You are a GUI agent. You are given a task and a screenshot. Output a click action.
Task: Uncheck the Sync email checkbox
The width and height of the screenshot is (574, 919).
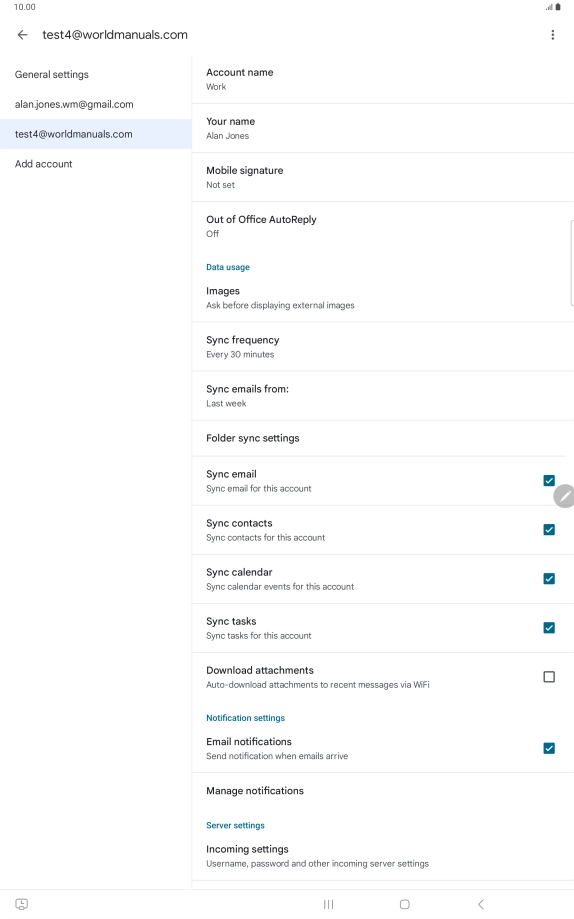point(549,481)
